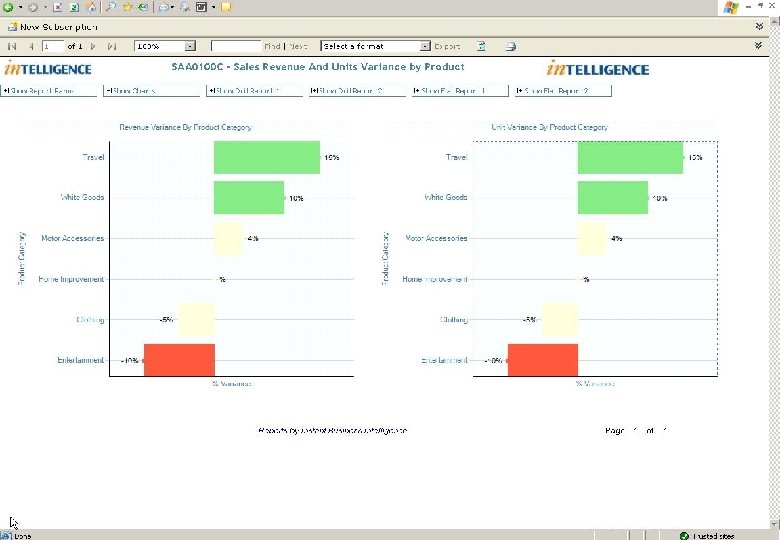Toggle the Show Flat Report 2 section

[563, 91]
